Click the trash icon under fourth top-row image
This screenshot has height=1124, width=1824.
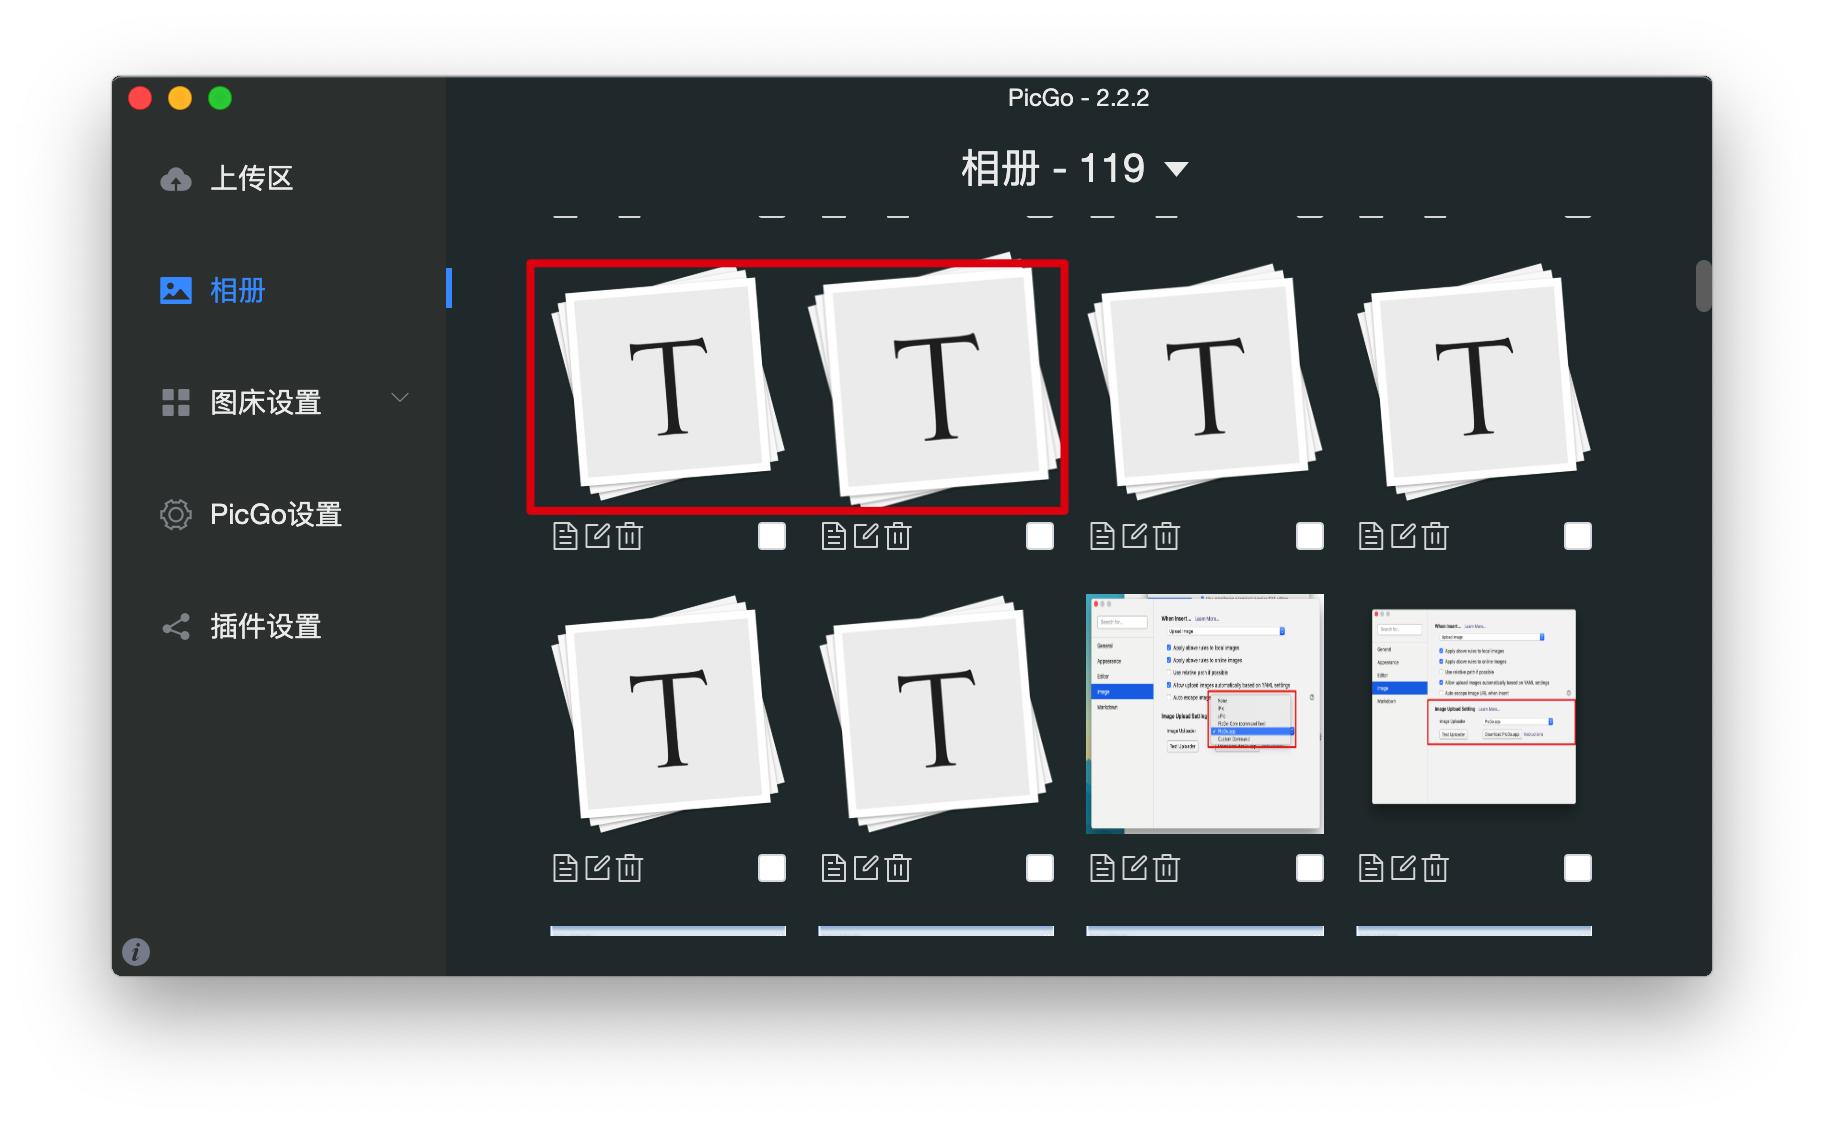pyautogui.click(x=1435, y=537)
